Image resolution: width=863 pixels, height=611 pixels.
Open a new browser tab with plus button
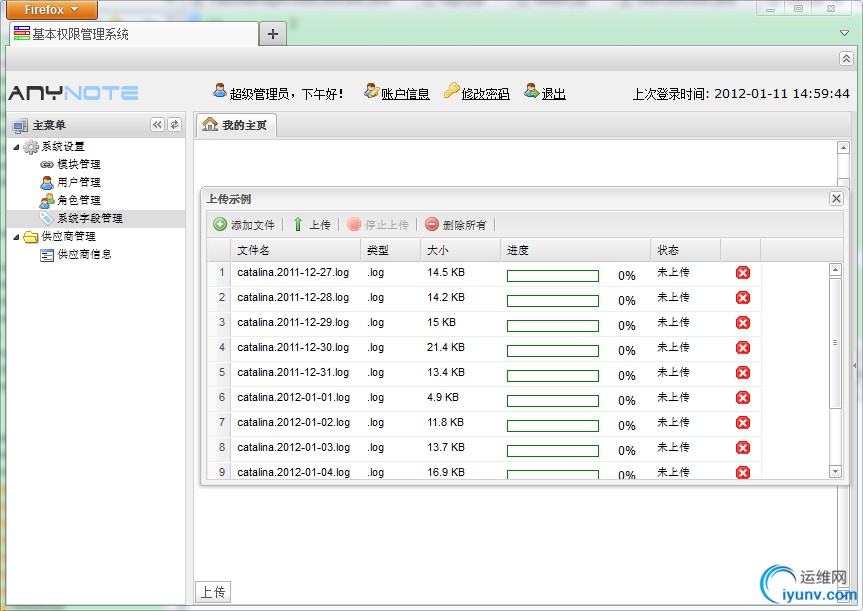click(x=272, y=34)
